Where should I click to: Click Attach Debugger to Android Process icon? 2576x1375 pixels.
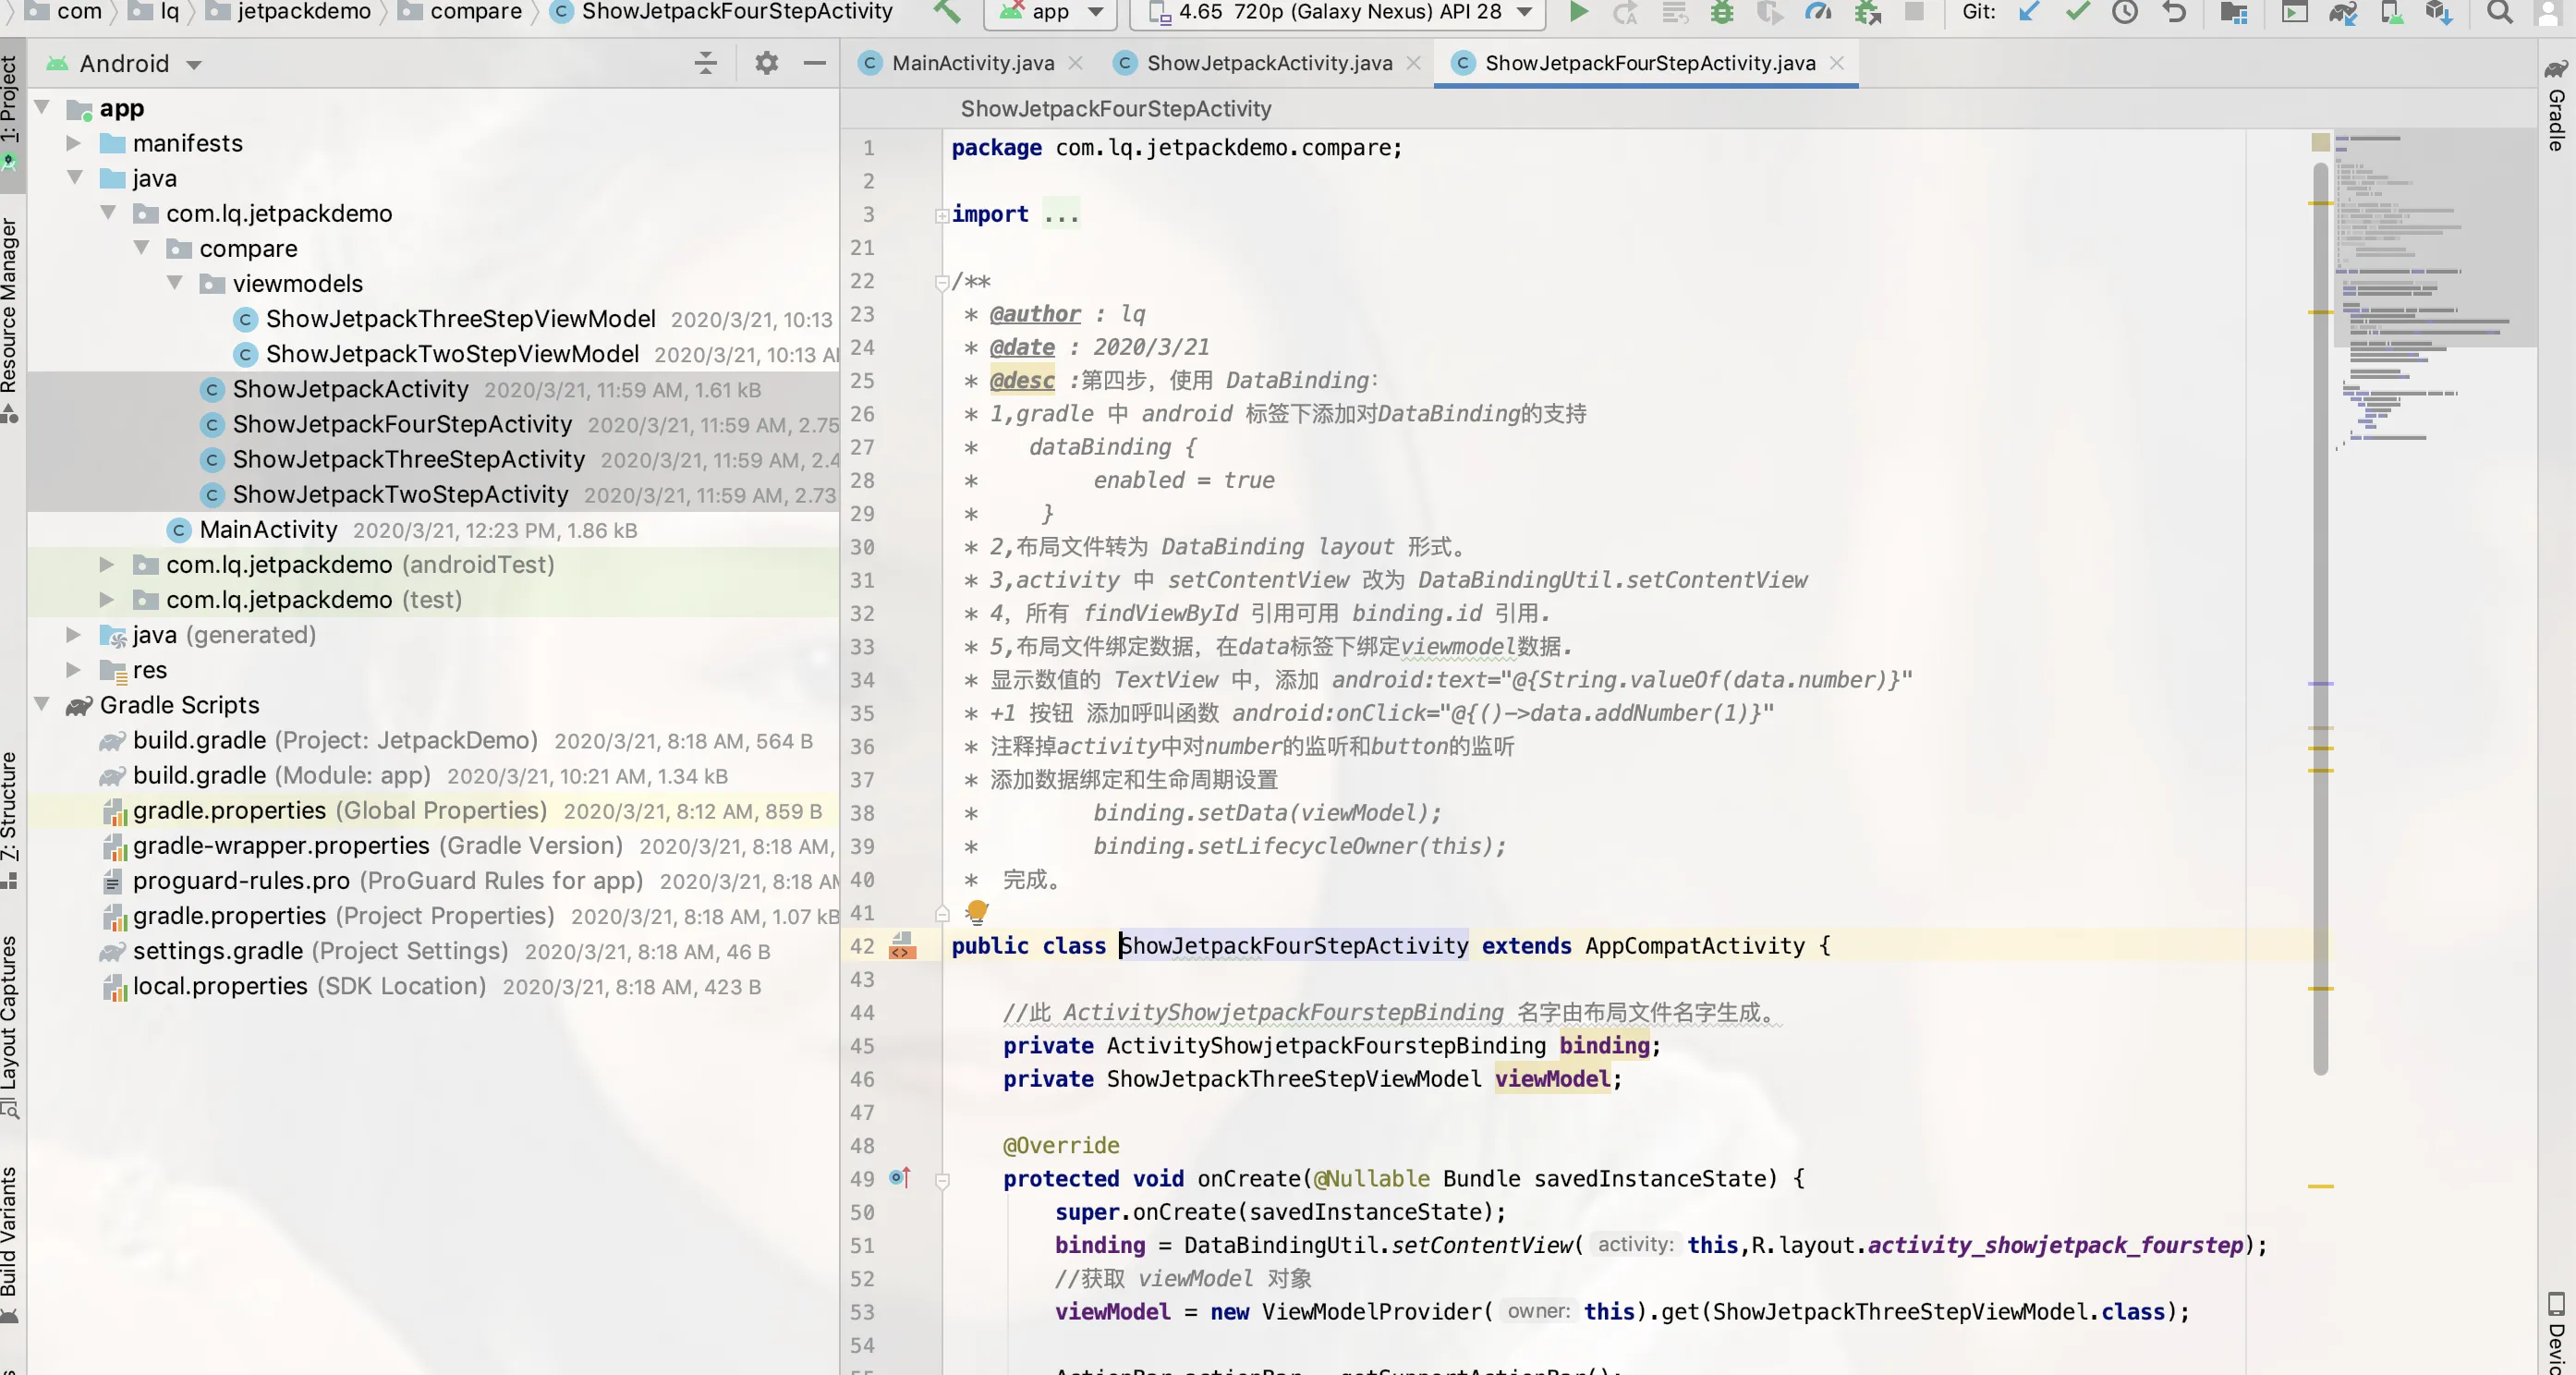pos(1867,12)
